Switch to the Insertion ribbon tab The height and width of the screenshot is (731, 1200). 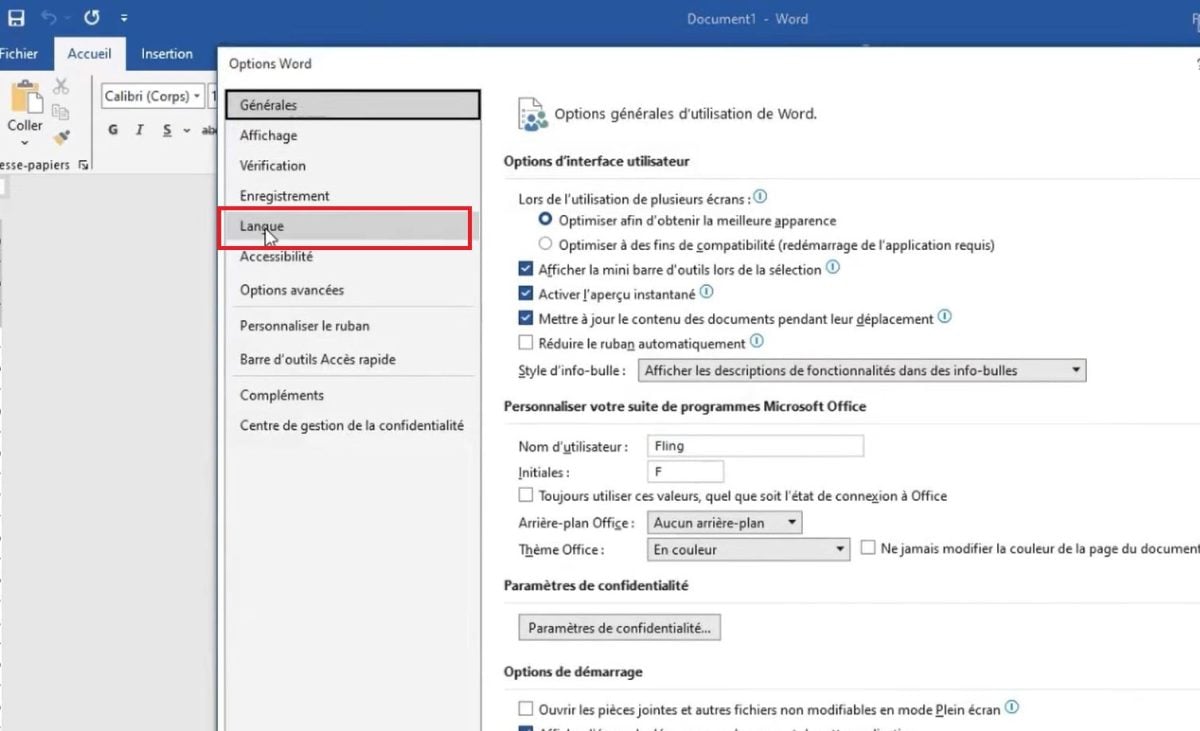tap(167, 54)
